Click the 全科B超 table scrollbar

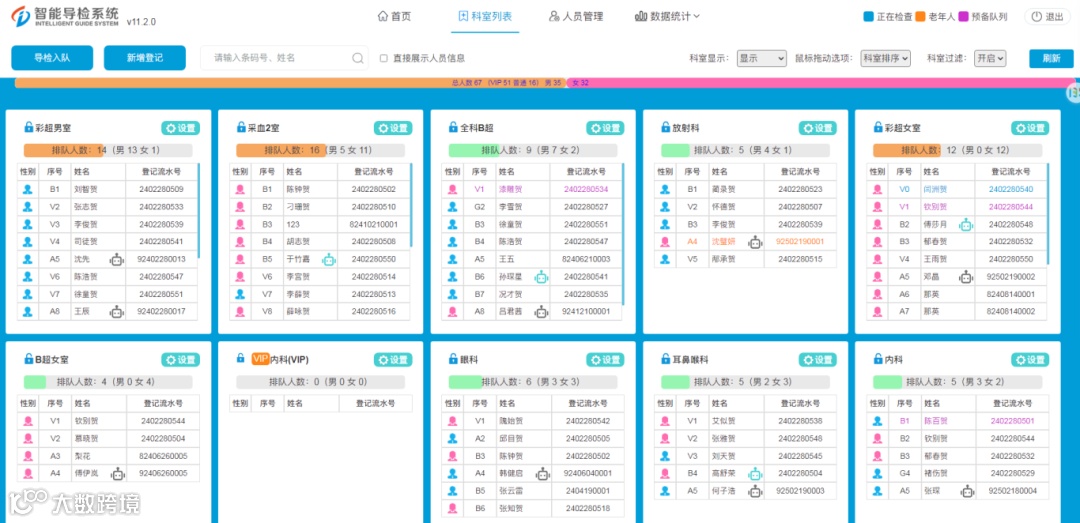623,234
